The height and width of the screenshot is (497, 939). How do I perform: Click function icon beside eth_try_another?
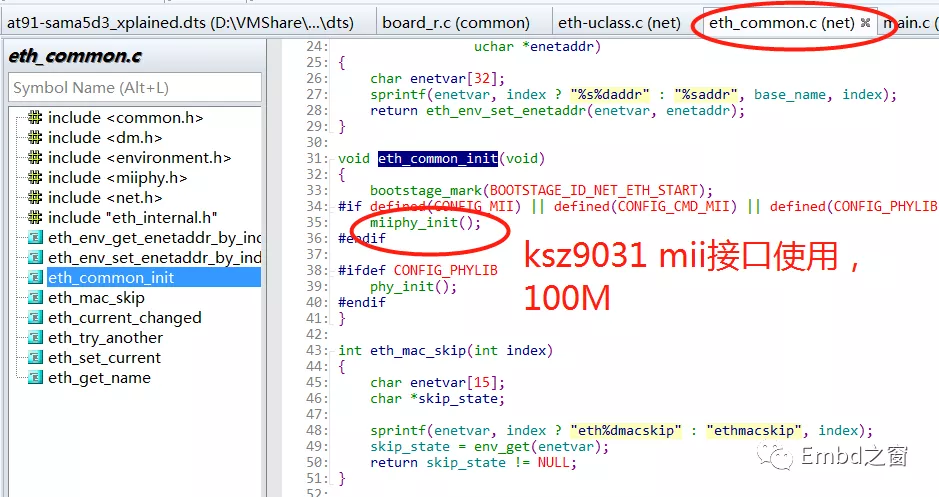click(35, 338)
